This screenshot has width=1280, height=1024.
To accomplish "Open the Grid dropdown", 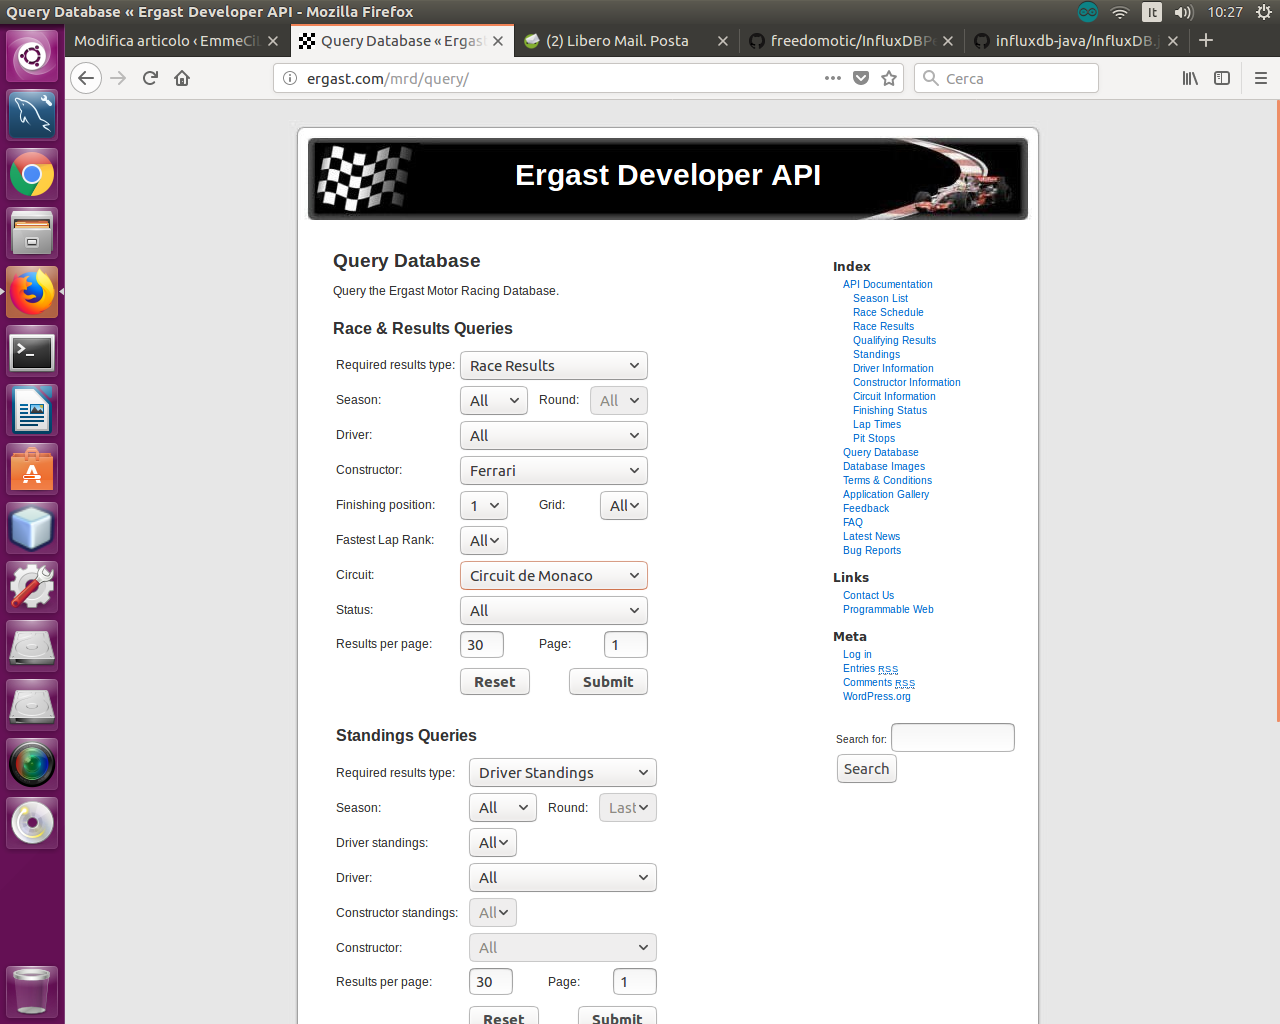I will point(624,506).
